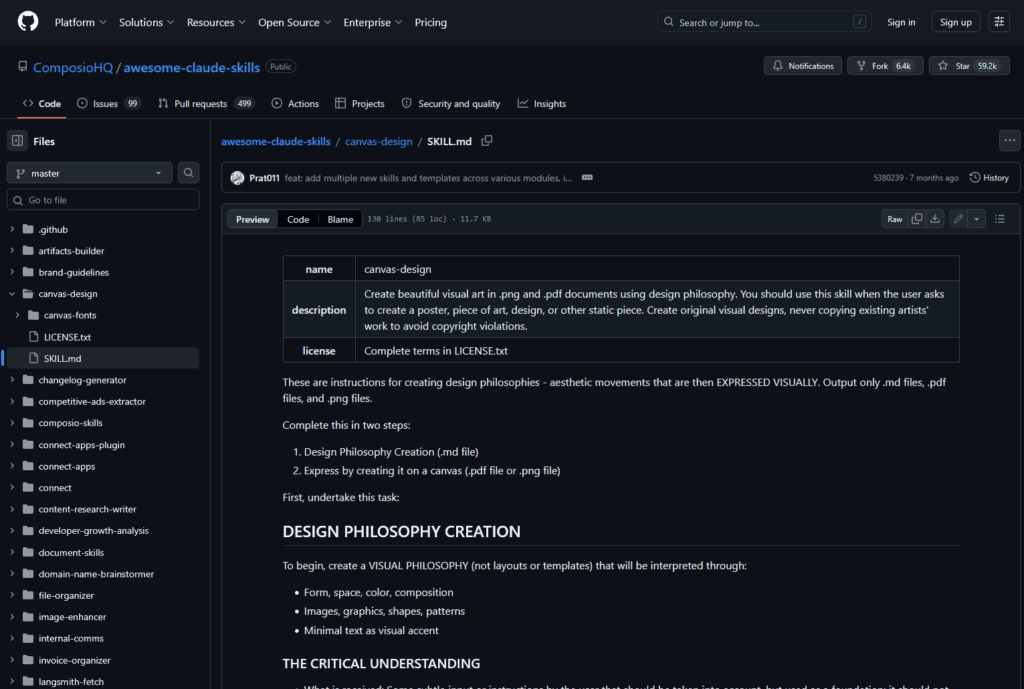Open the Platform menu
1024x689 pixels.
[80, 22]
